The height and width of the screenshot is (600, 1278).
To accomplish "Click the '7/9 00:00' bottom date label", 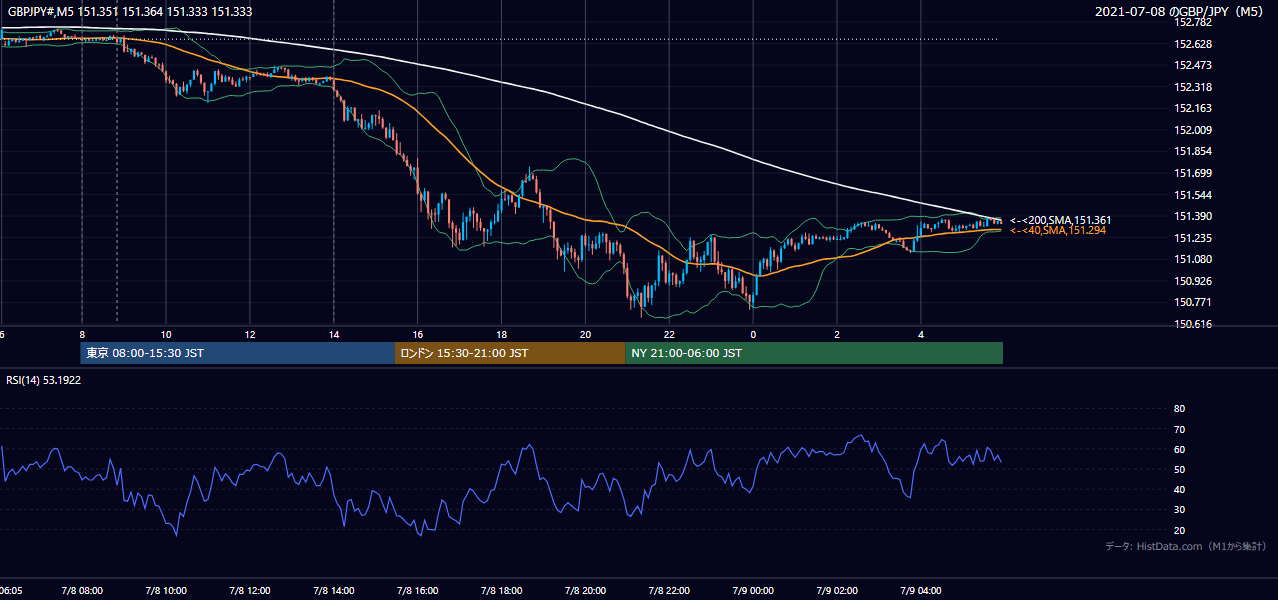I will (753, 591).
